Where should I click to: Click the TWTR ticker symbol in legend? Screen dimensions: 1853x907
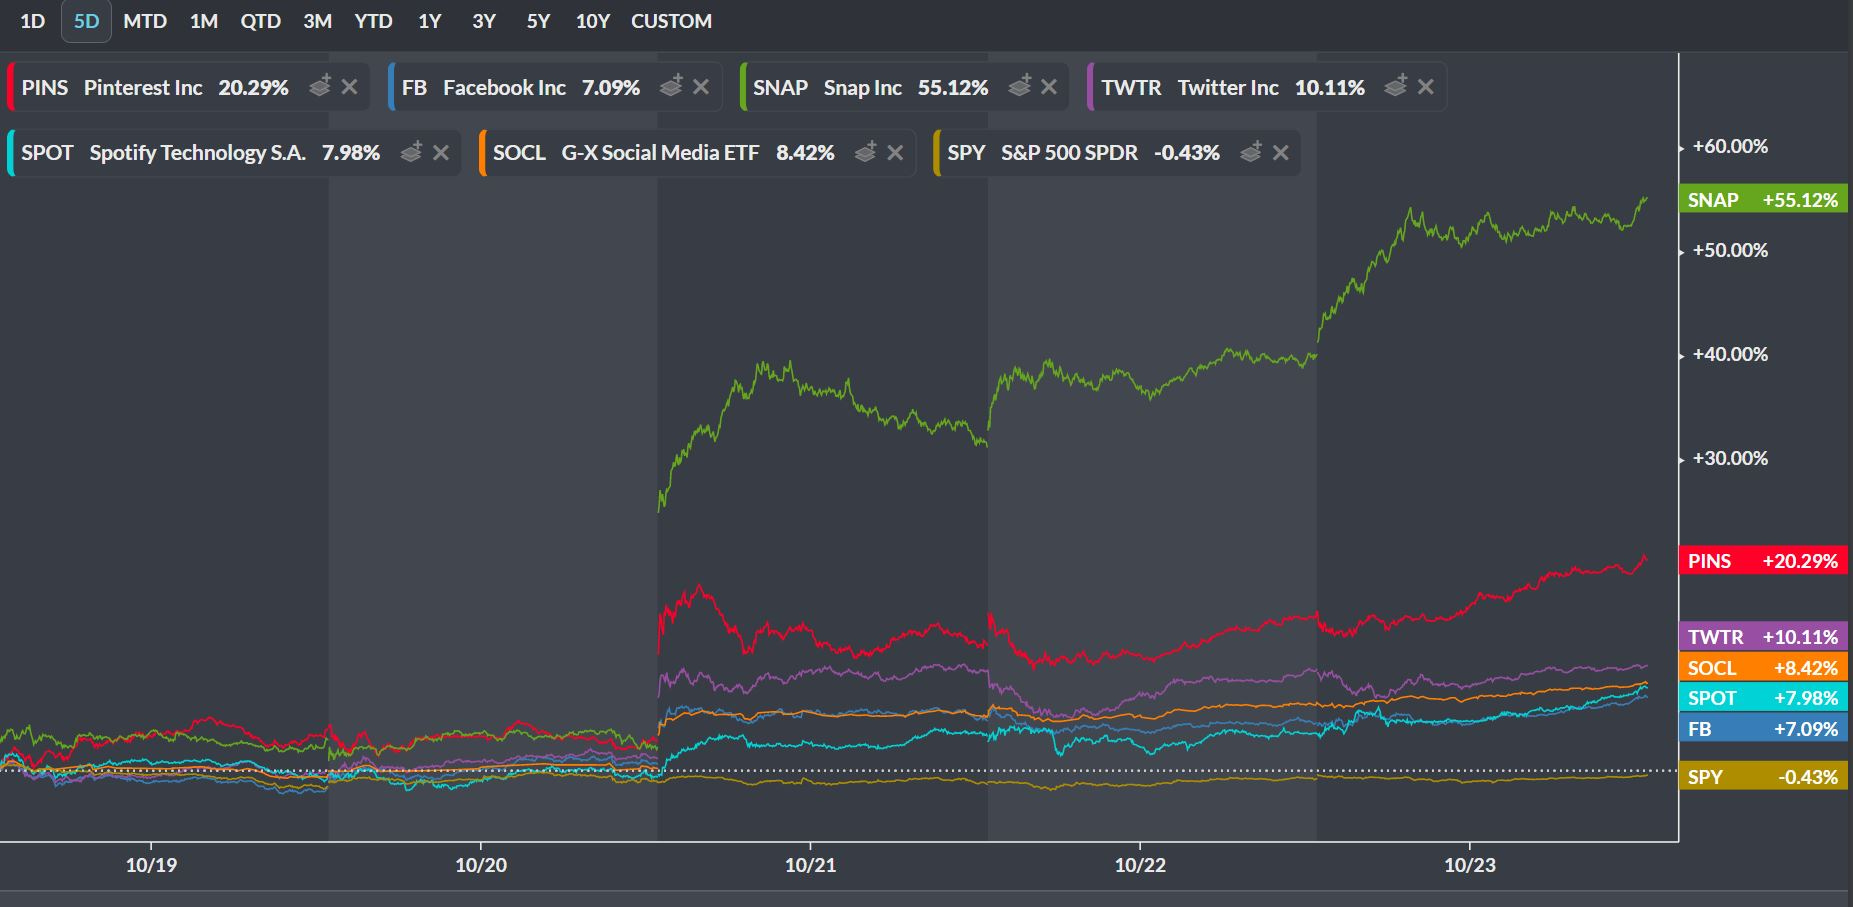(1131, 88)
